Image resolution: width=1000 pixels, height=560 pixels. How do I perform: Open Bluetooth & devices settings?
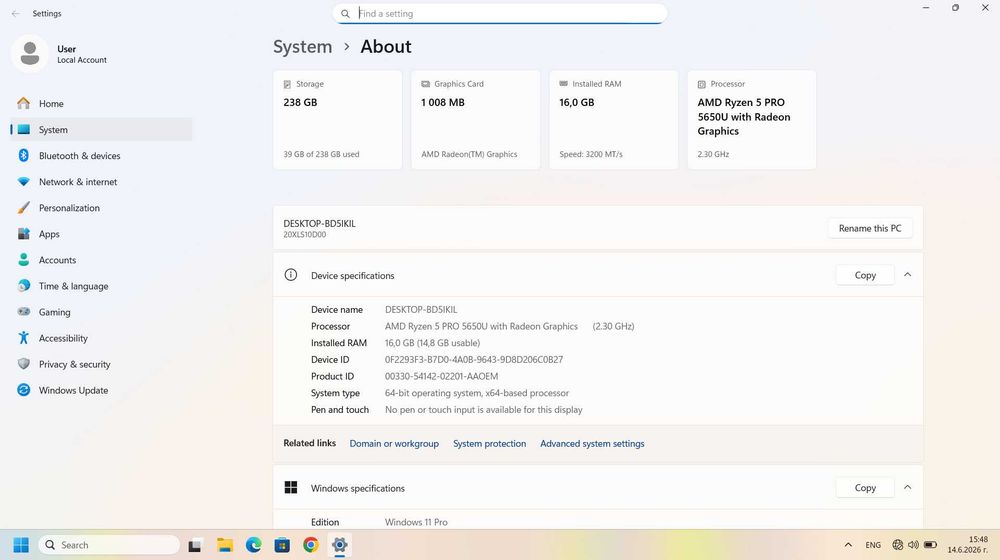click(x=101, y=156)
